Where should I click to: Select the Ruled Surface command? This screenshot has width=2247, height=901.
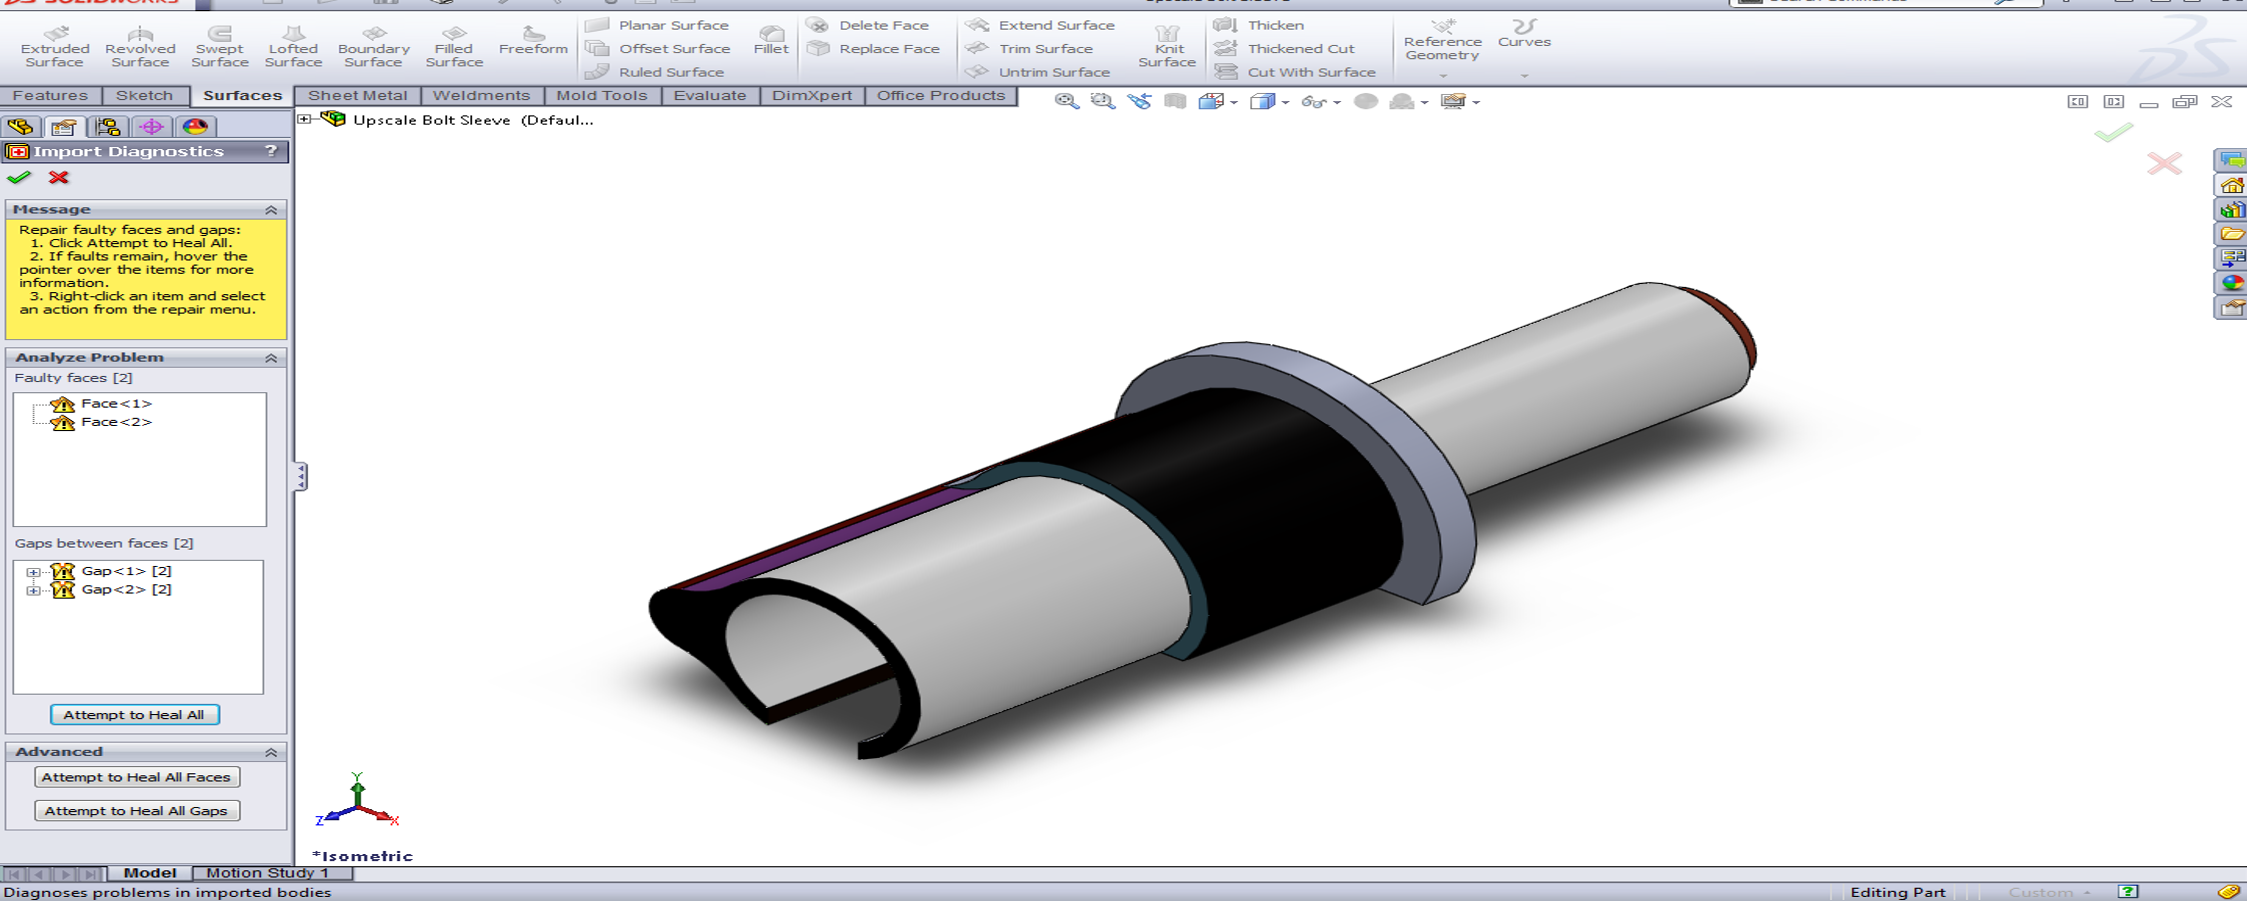(x=654, y=72)
